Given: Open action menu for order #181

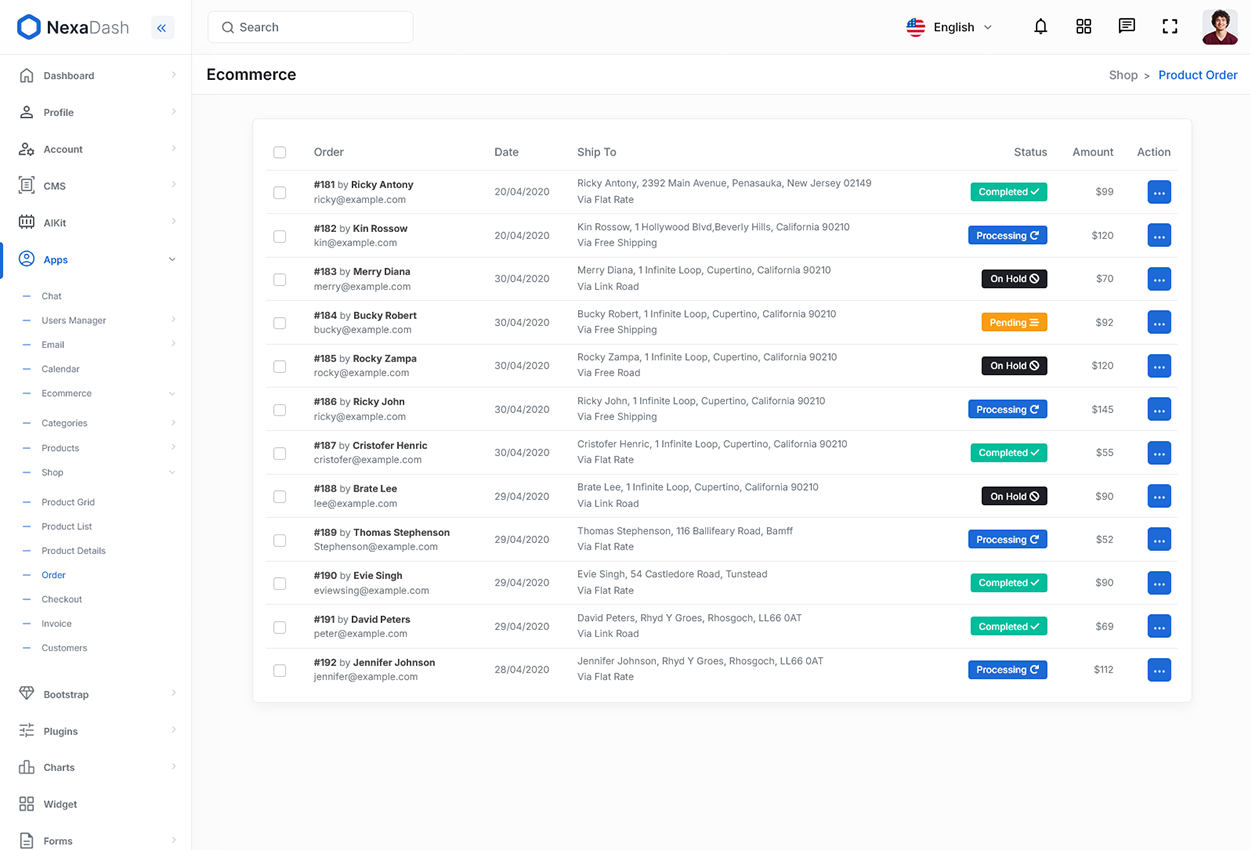Looking at the screenshot, I should pyautogui.click(x=1159, y=192).
